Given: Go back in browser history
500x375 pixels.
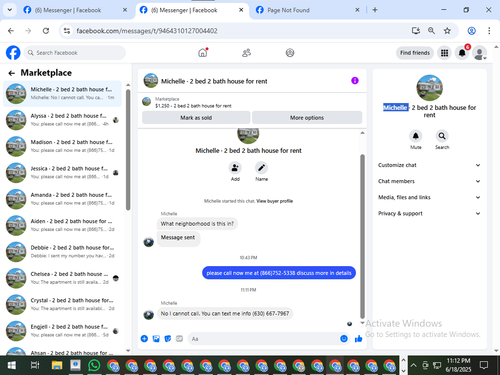Looking at the screenshot, I should [11, 31].
